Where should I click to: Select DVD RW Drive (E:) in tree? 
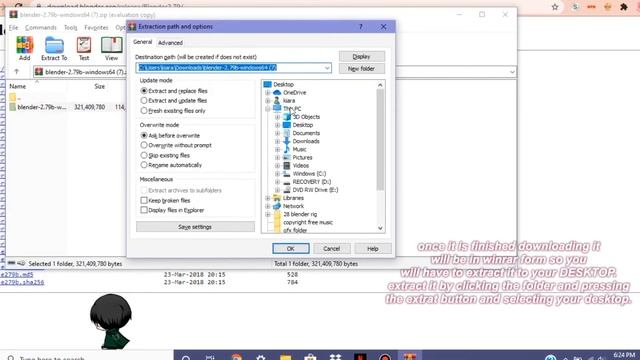coord(315,190)
